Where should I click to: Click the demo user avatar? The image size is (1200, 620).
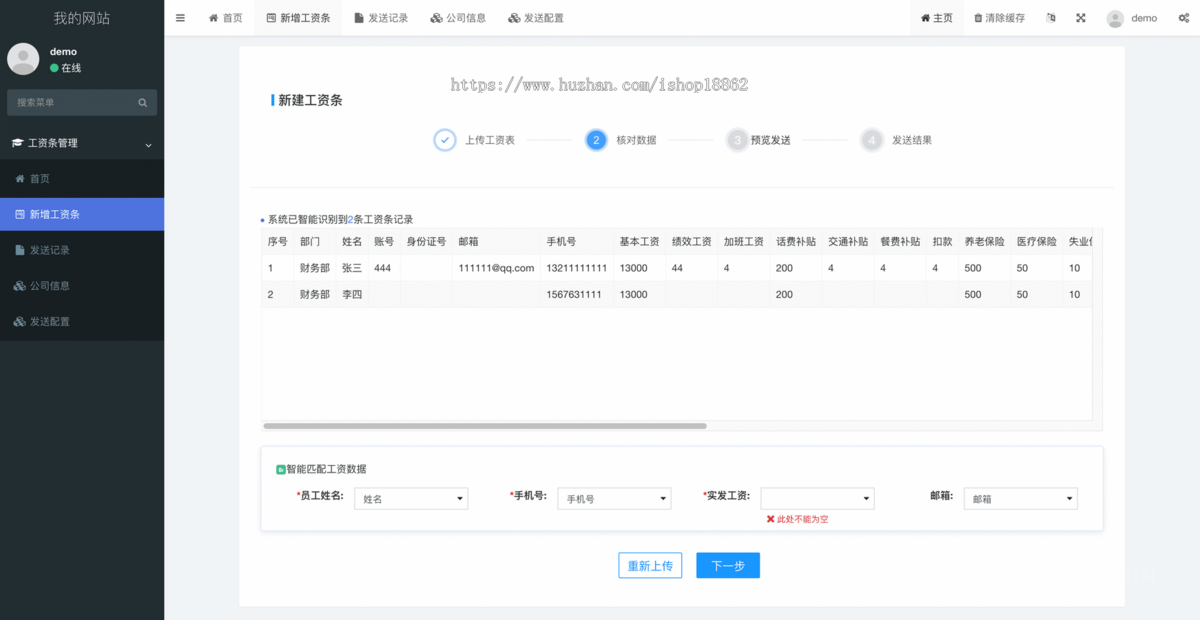(x=1114, y=17)
